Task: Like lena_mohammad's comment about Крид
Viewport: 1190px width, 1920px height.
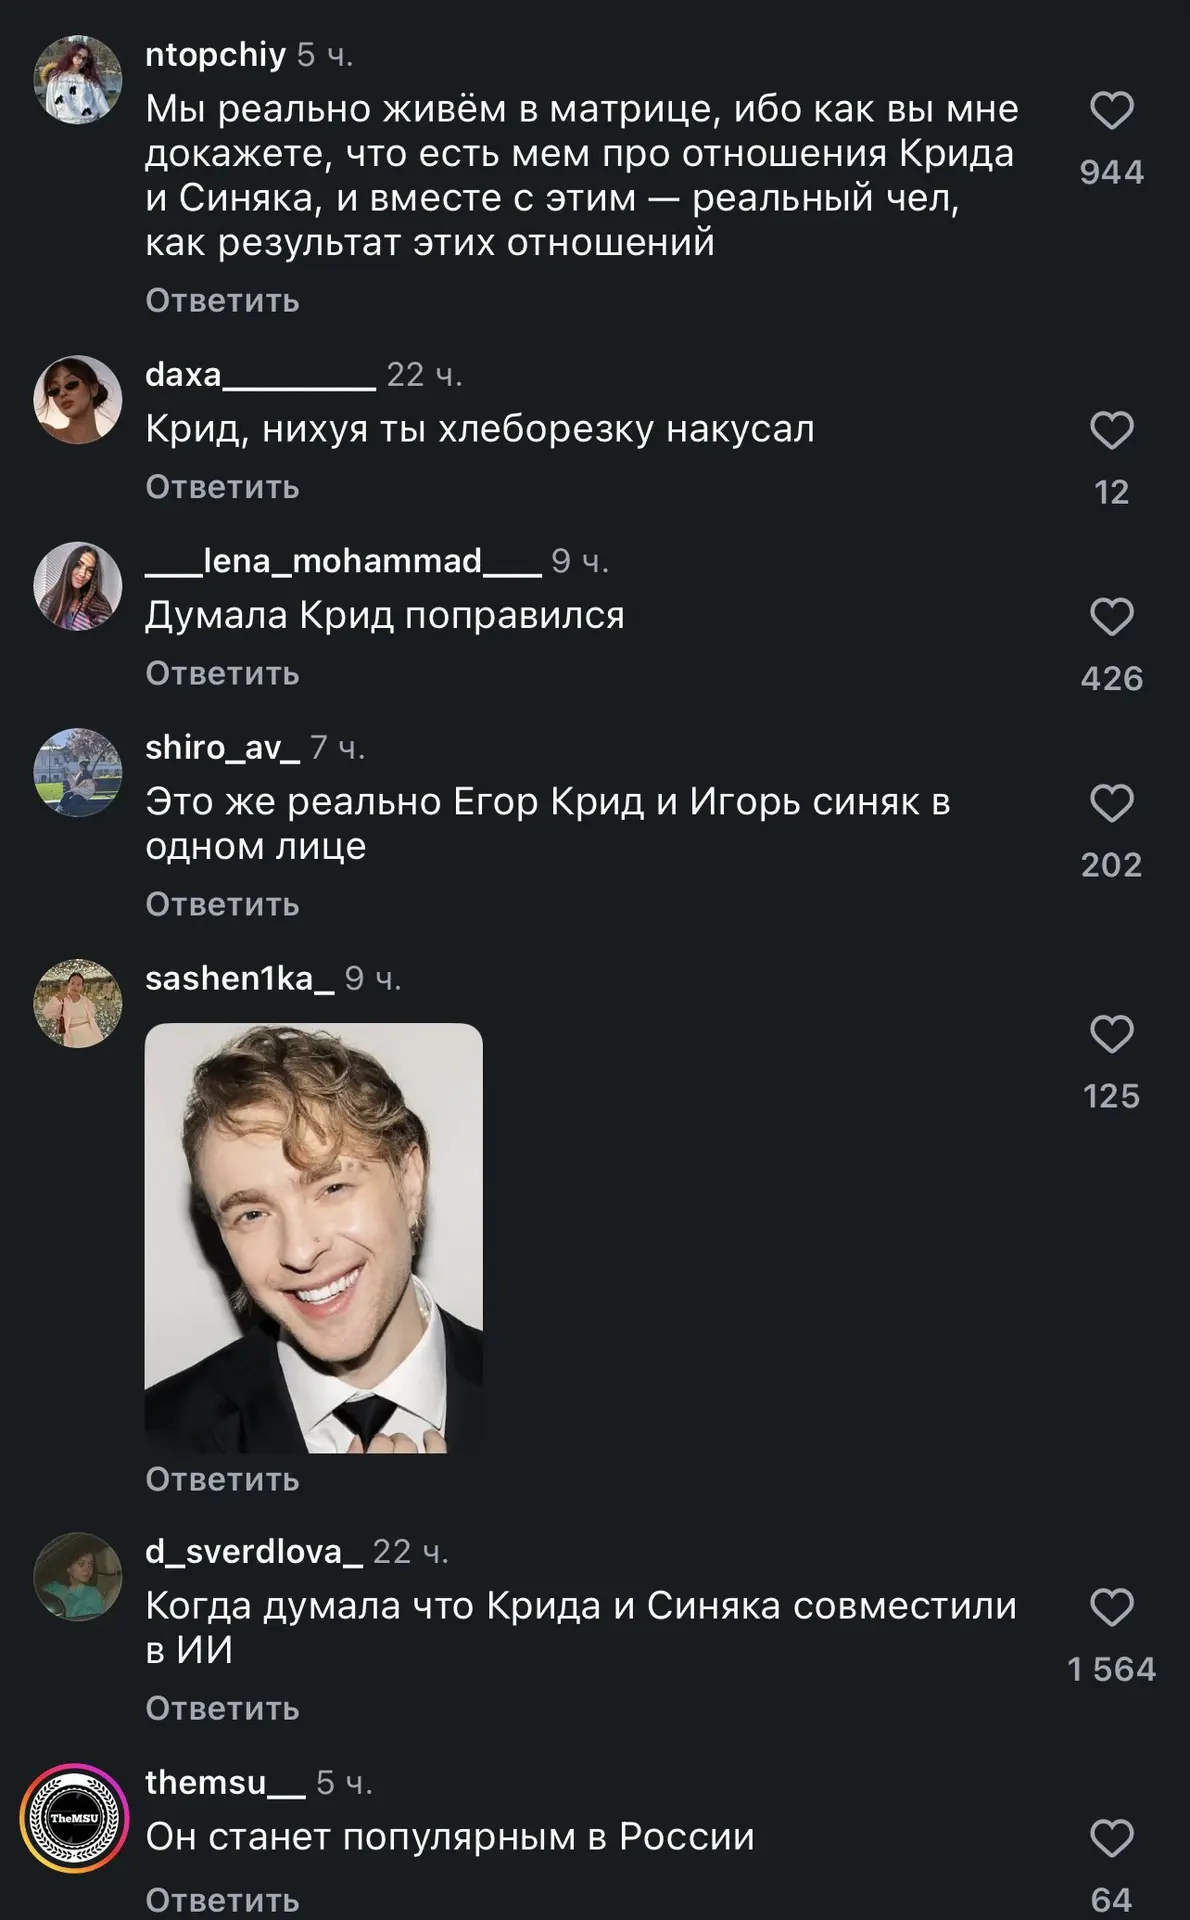Action: 1111,617
